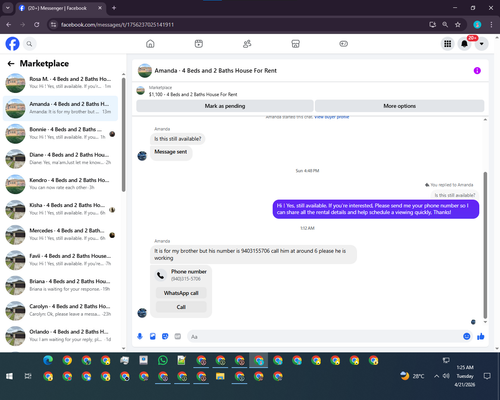The height and width of the screenshot is (400, 500).
Task: Go to the Home feed icon
Action: 150,44
